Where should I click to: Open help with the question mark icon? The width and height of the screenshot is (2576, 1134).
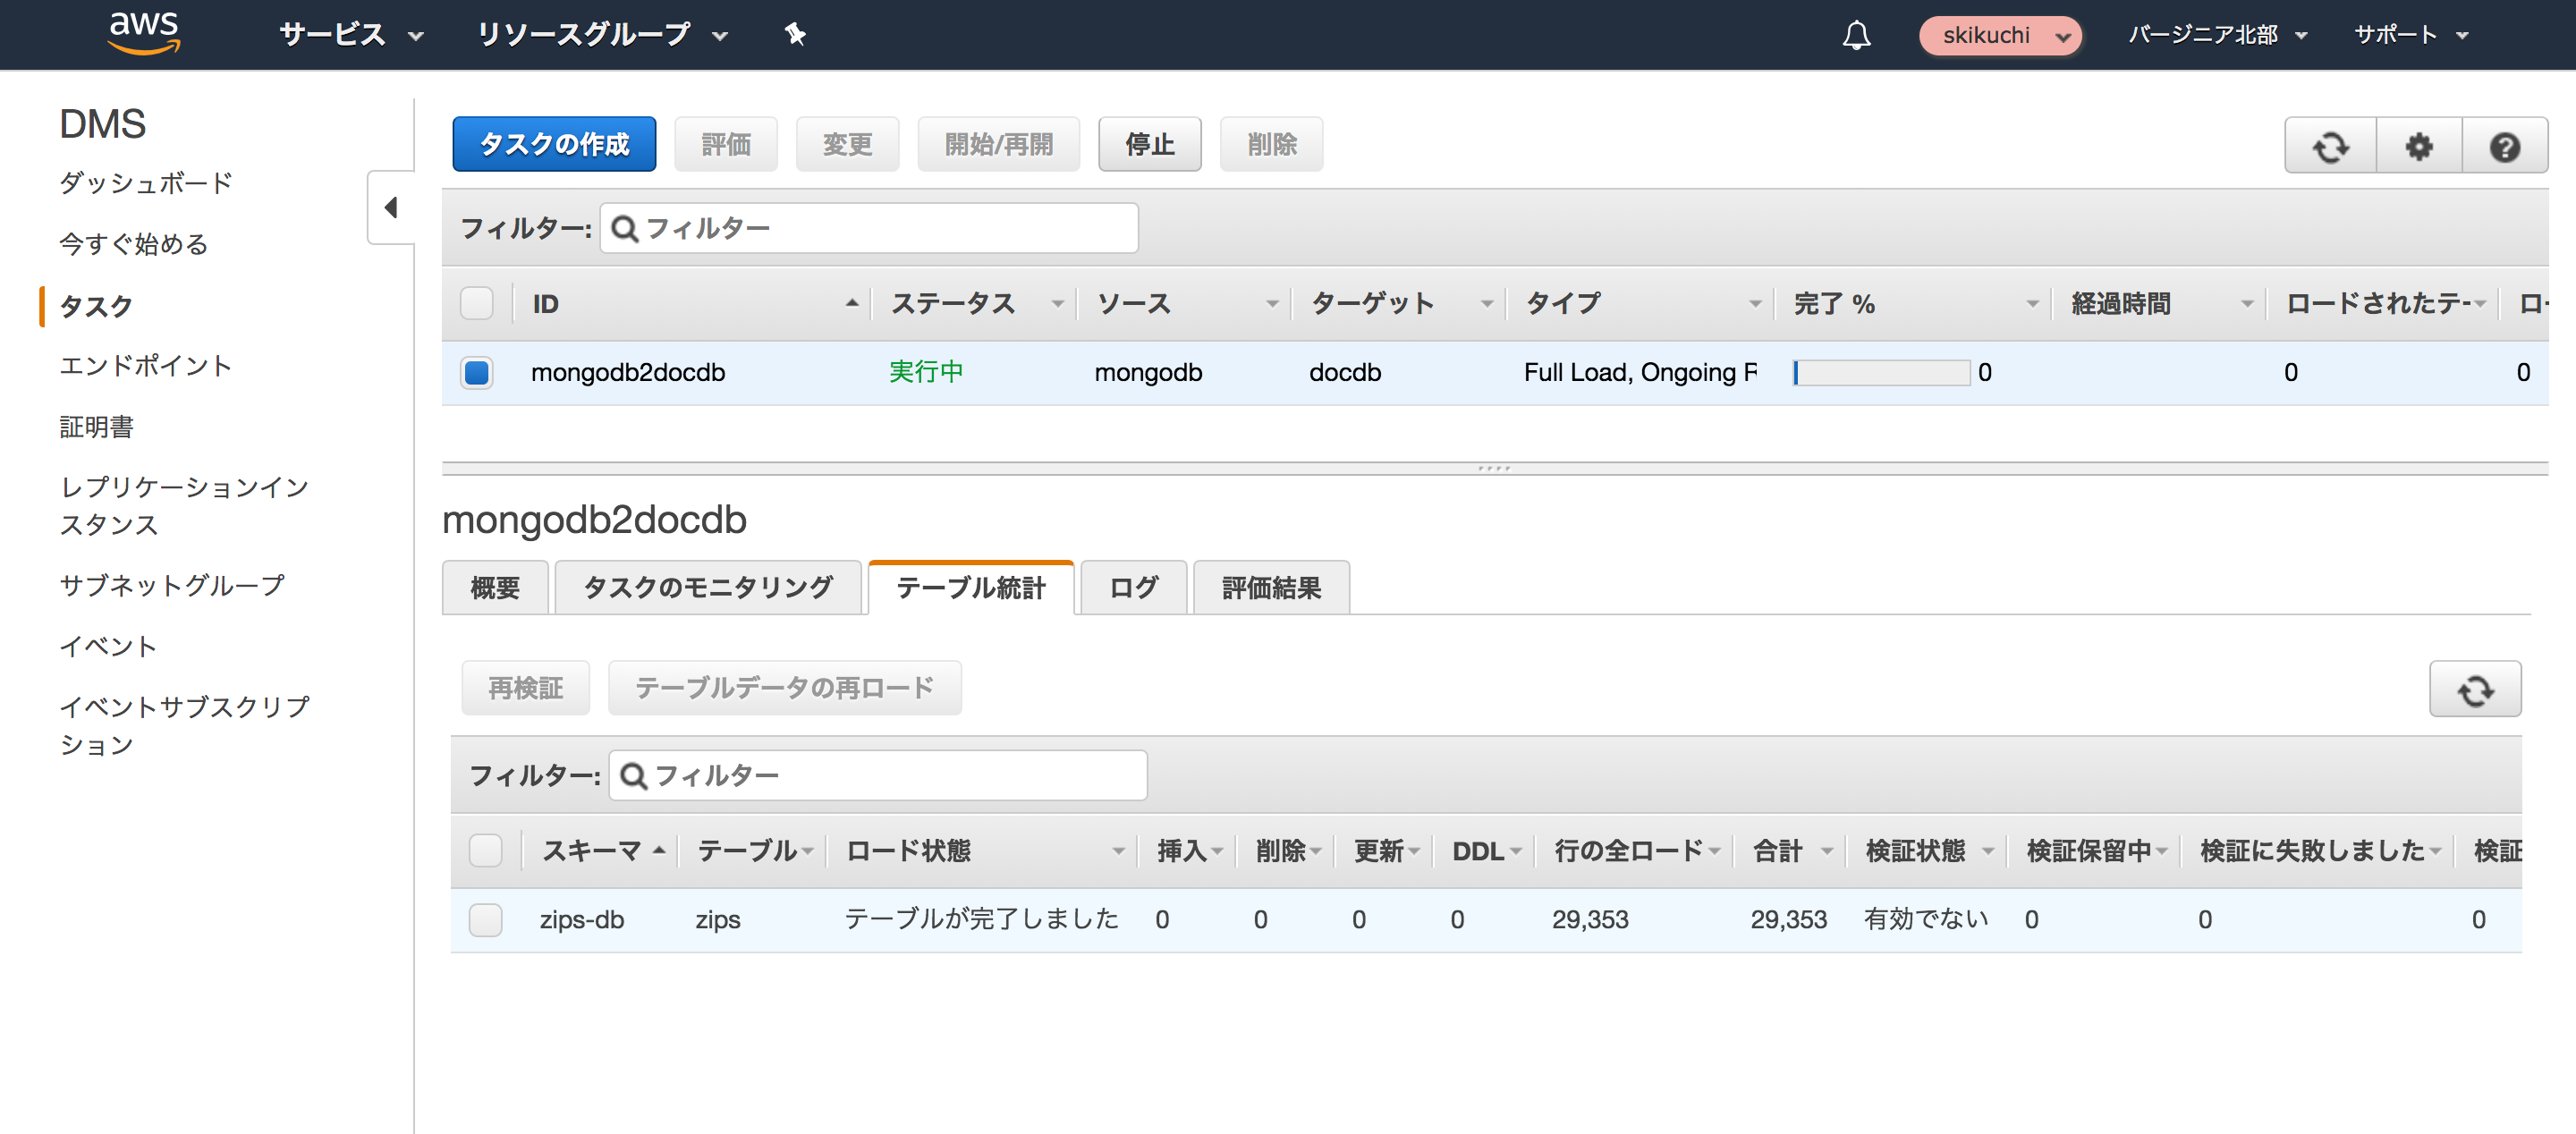[2505, 145]
